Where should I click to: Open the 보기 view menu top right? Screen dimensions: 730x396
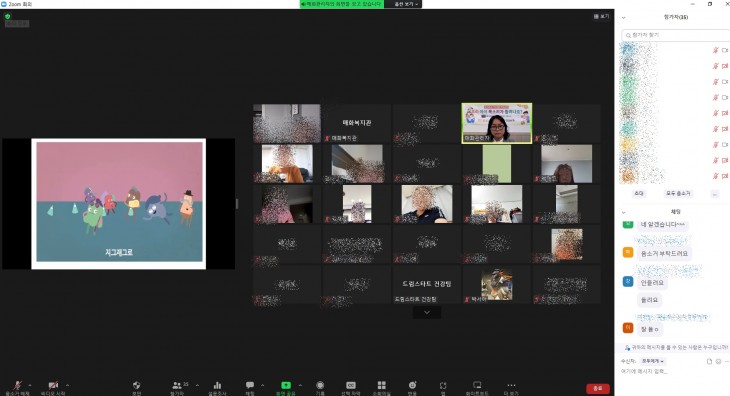pos(602,16)
